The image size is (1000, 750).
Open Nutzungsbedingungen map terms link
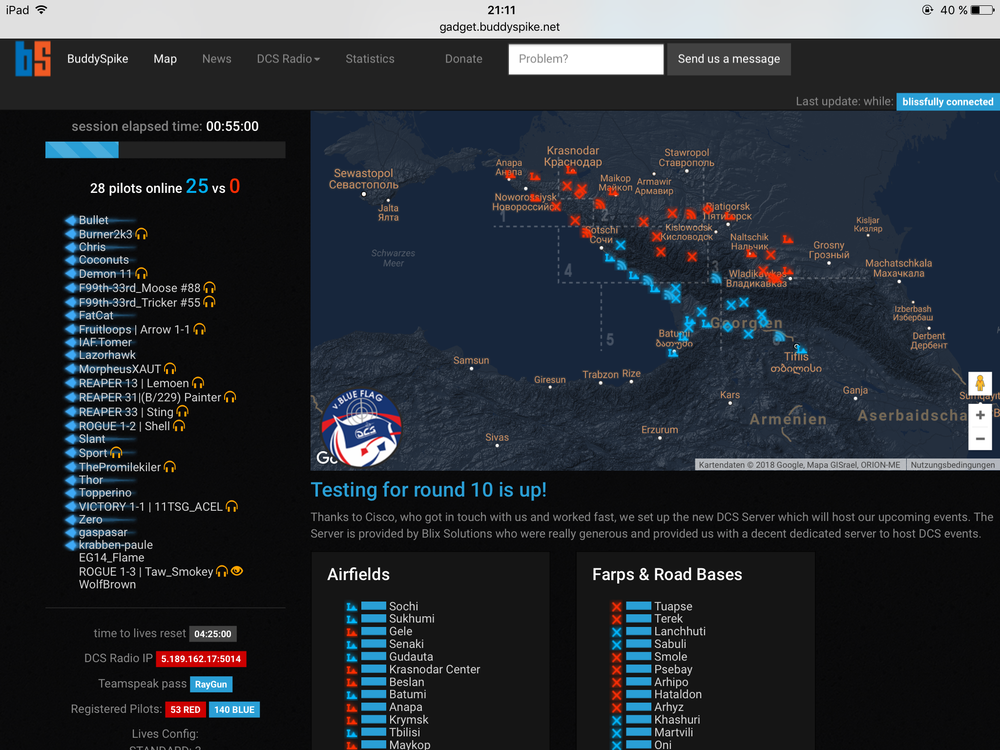point(952,465)
